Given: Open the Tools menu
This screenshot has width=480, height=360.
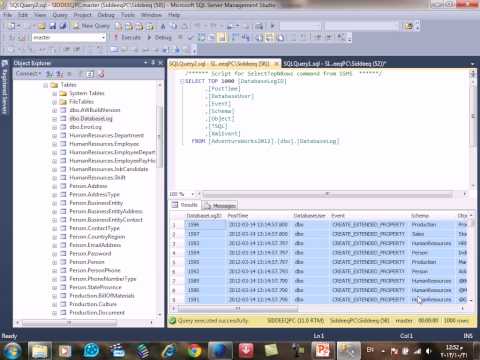Looking at the screenshot, I should click(x=128, y=15).
